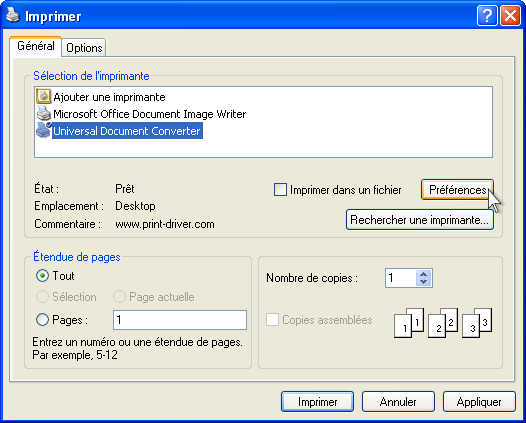Open printer Préférences
Image resolution: width=526 pixels, height=423 pixels.
point(458,190)
